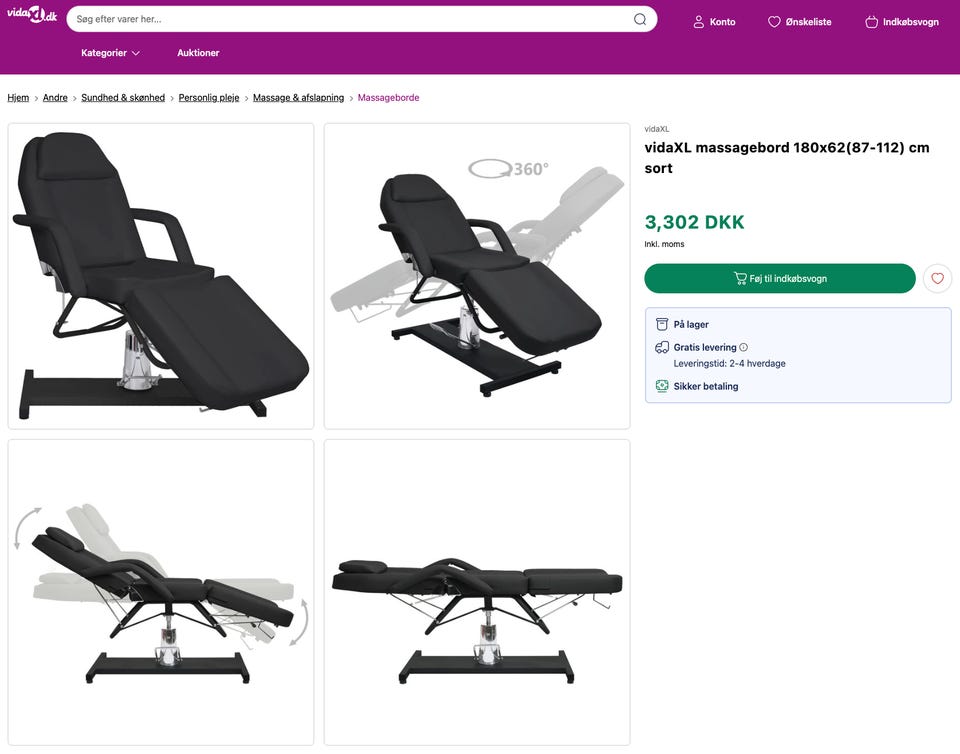Open the fully flat massage table image
This screenshot has height=754, width=960.
click(x=477, y=592)
